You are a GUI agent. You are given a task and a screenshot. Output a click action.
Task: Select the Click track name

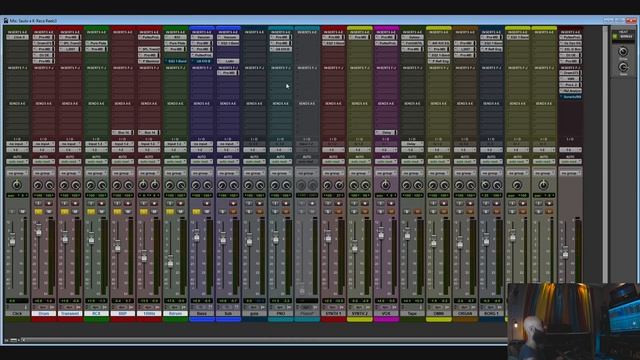(x=17, y=313)
